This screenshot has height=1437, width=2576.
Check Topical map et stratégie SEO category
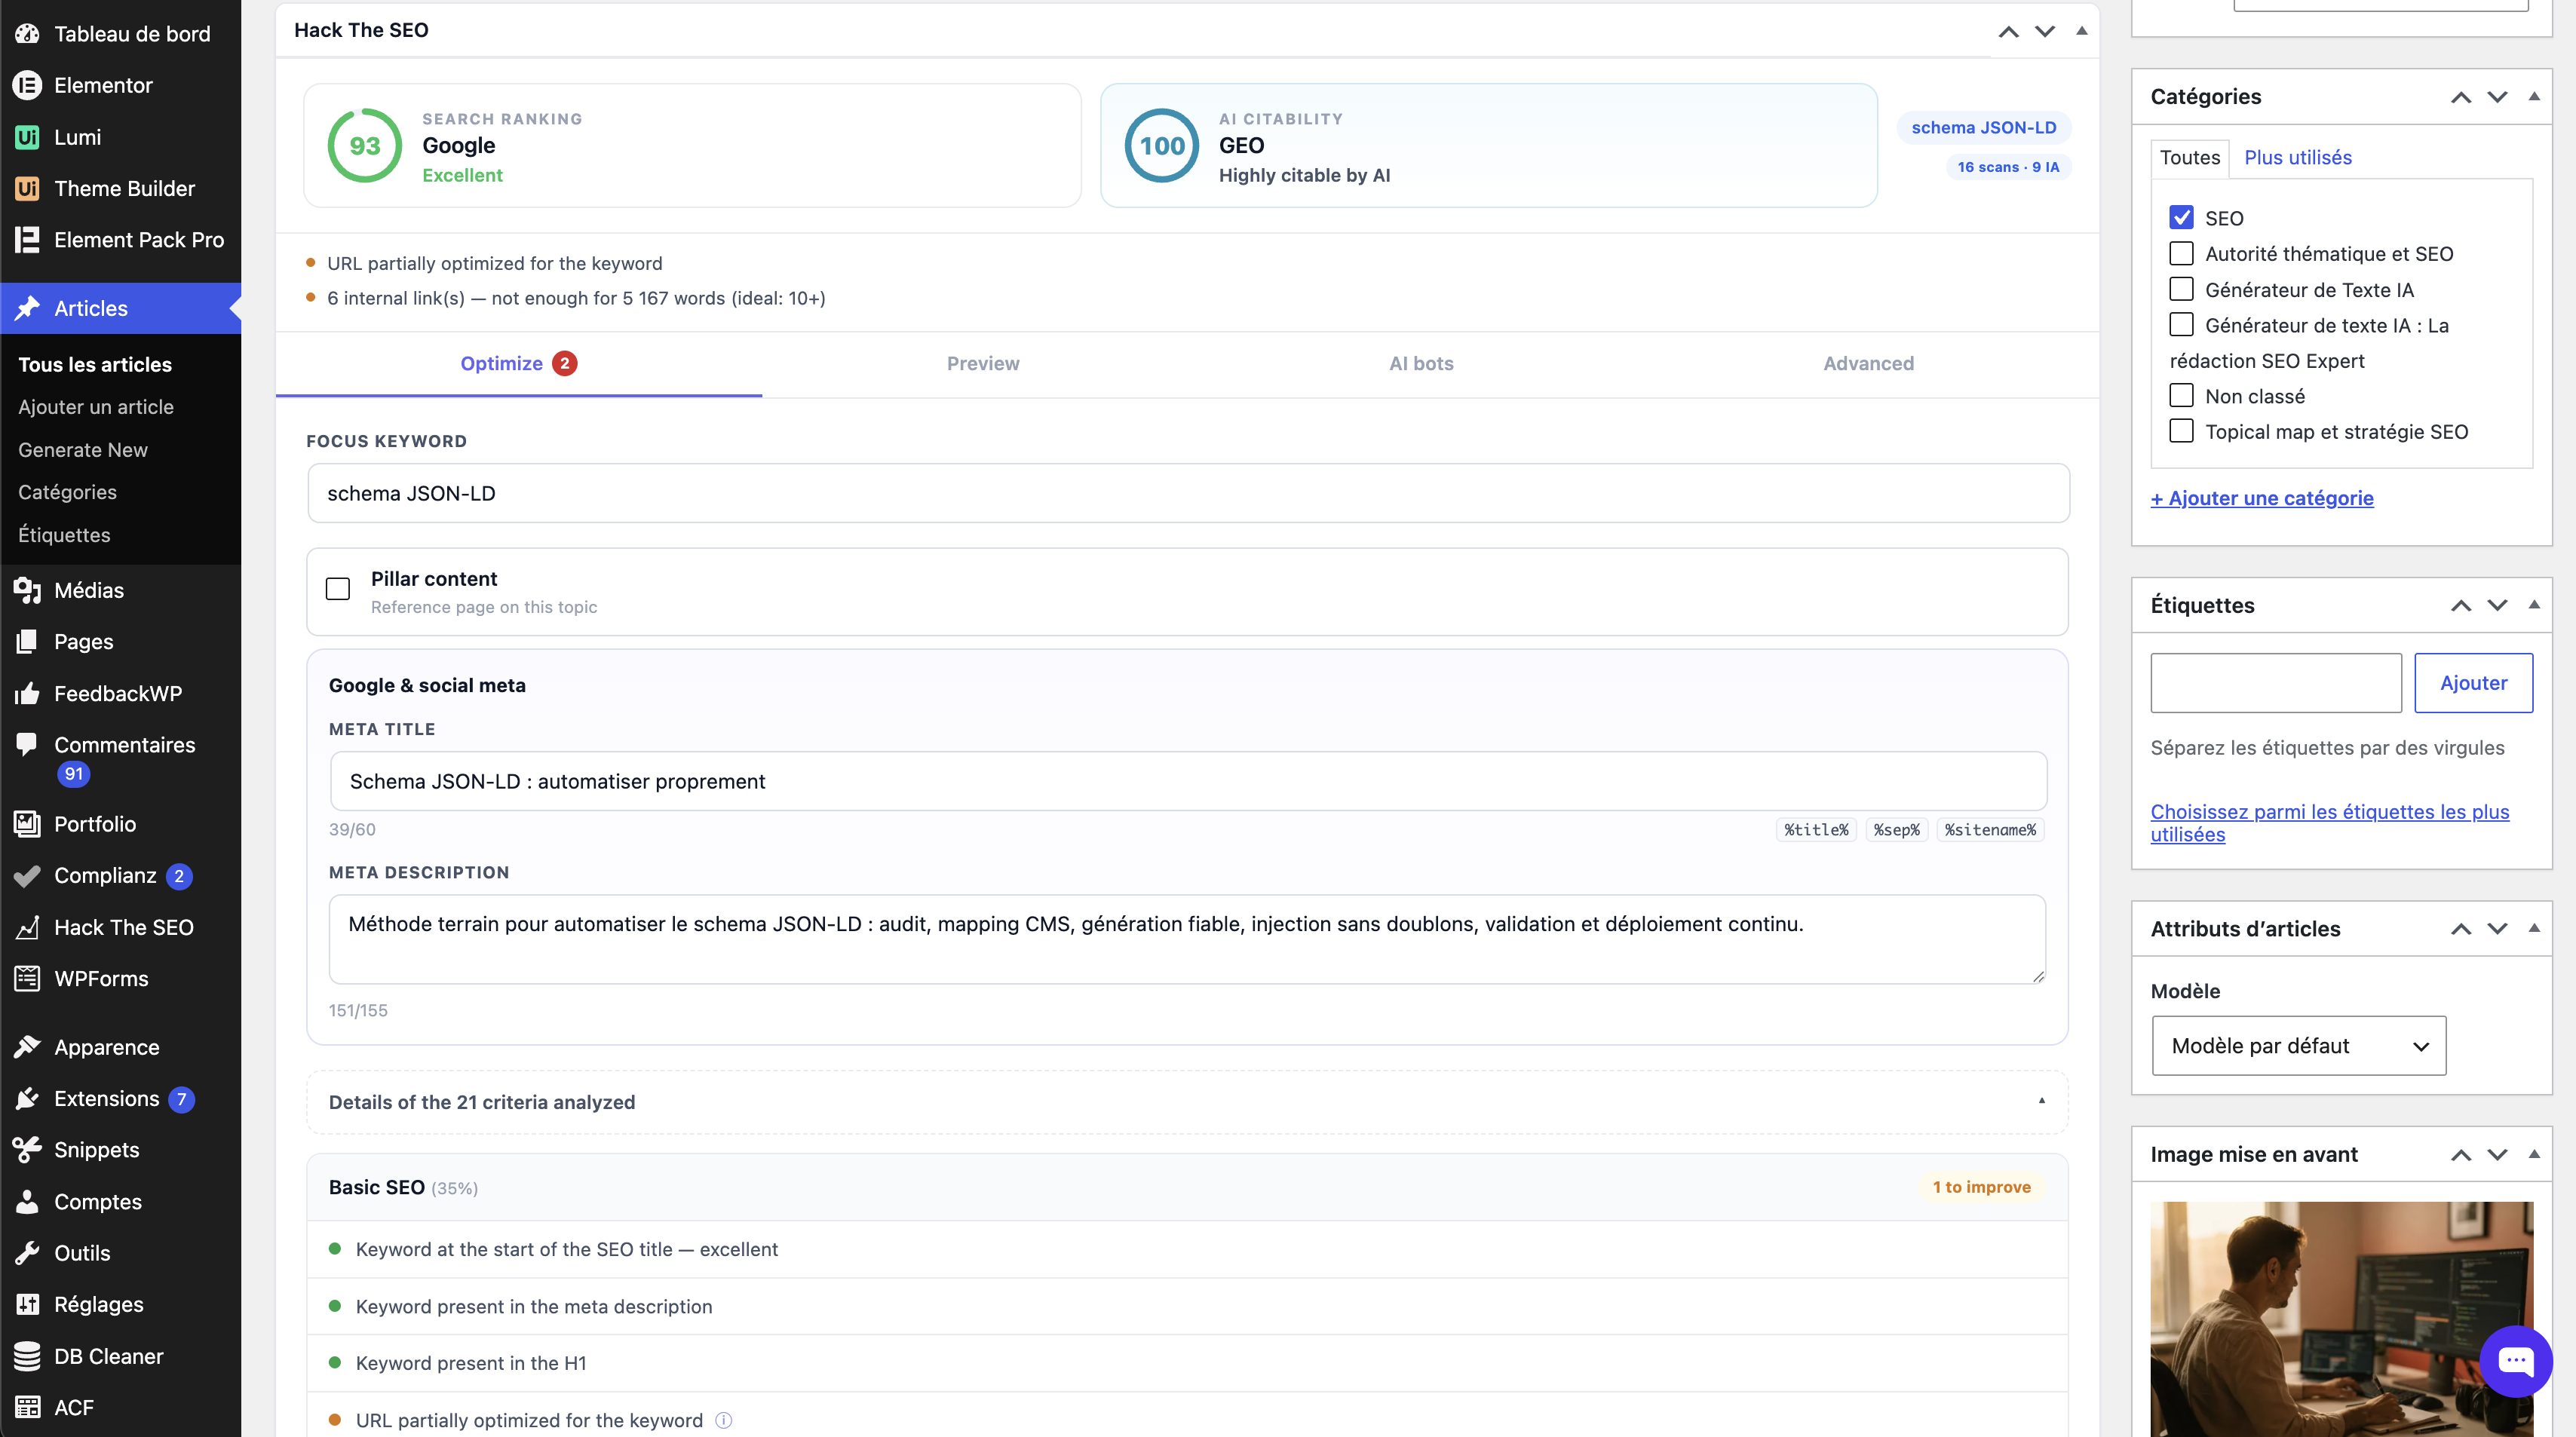click(2181, 431)
